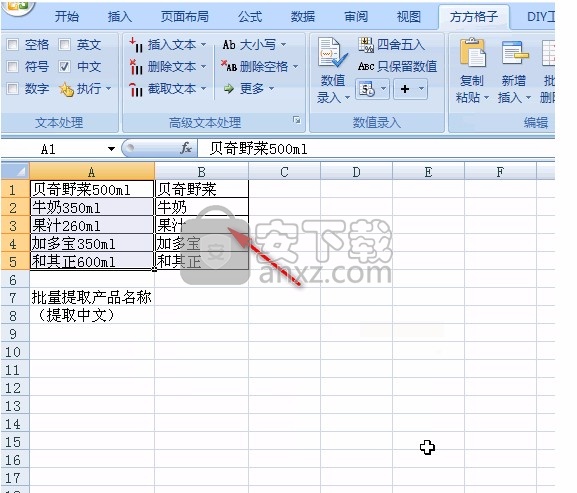Open the Formulas (公式) ribbon tab
577x493 pixels.
pyautogui.click(x=250, y=17)
